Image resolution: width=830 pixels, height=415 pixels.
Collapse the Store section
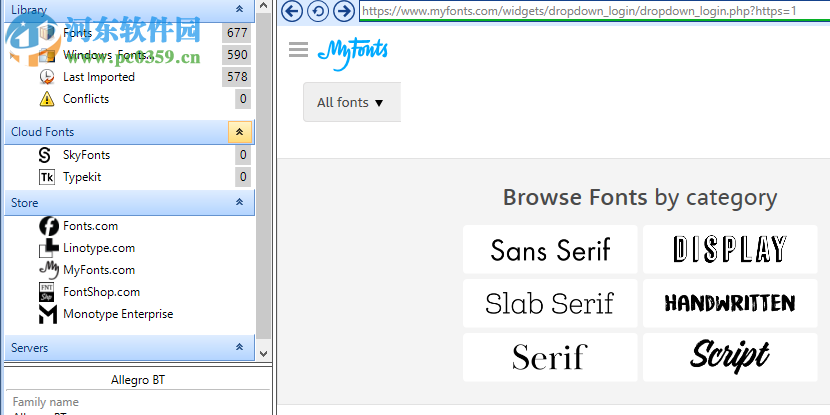(239, 202)
